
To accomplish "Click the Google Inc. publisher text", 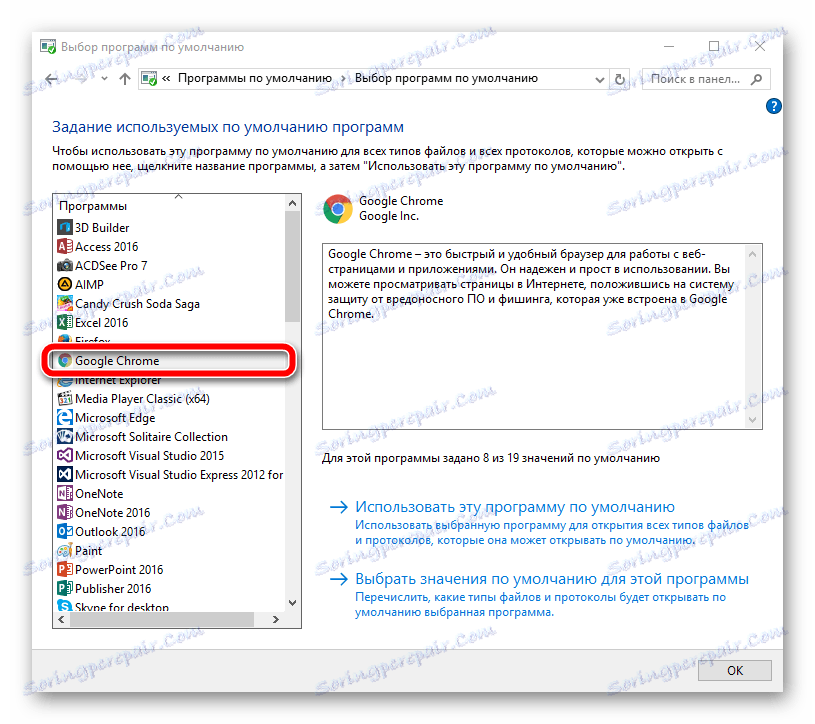I will tap(389, 216).
